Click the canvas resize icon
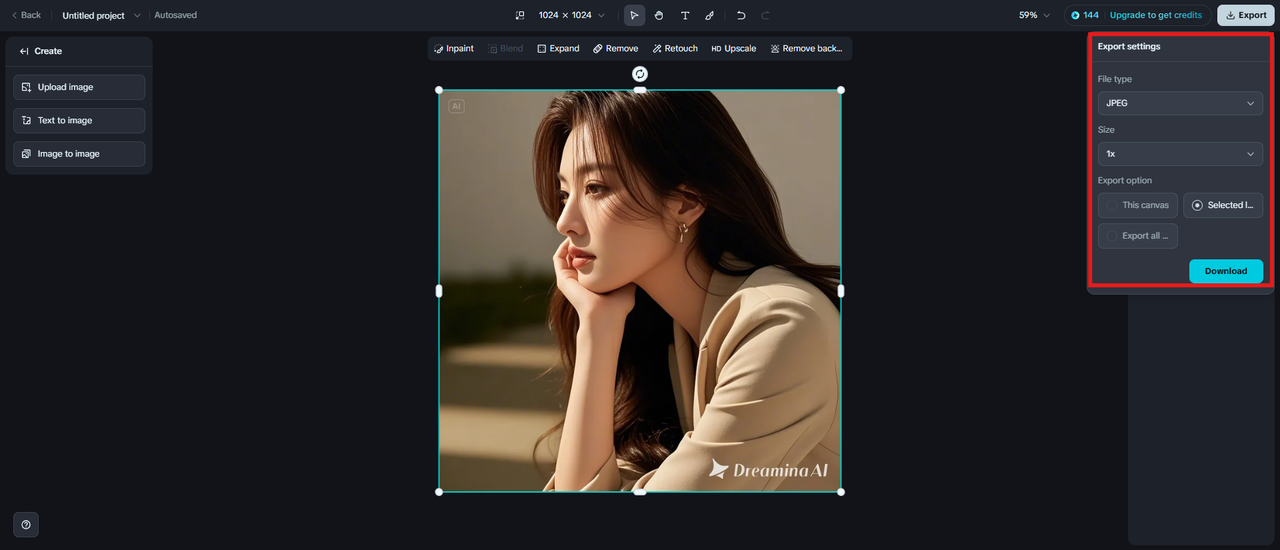 (520, 15)
